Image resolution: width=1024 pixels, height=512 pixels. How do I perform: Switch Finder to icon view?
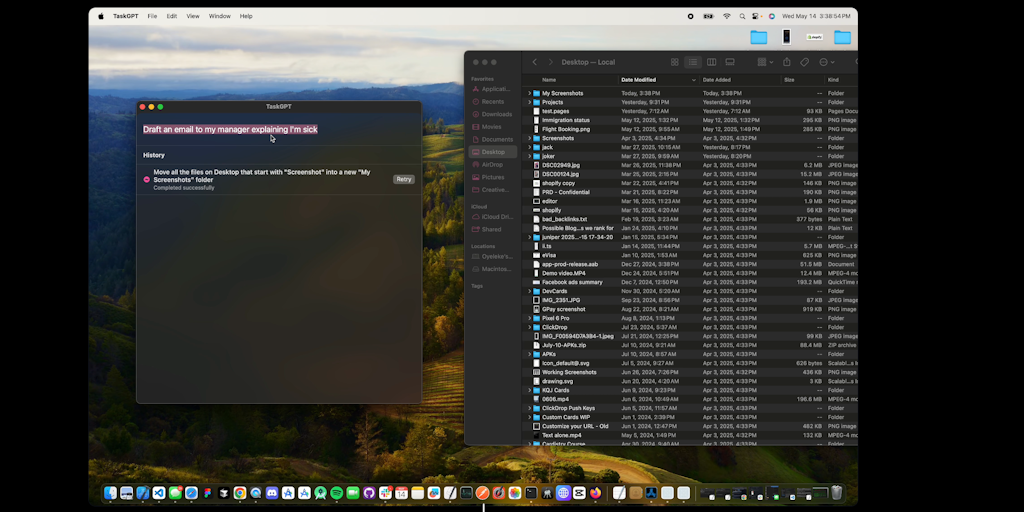click(x=675, y=62)
